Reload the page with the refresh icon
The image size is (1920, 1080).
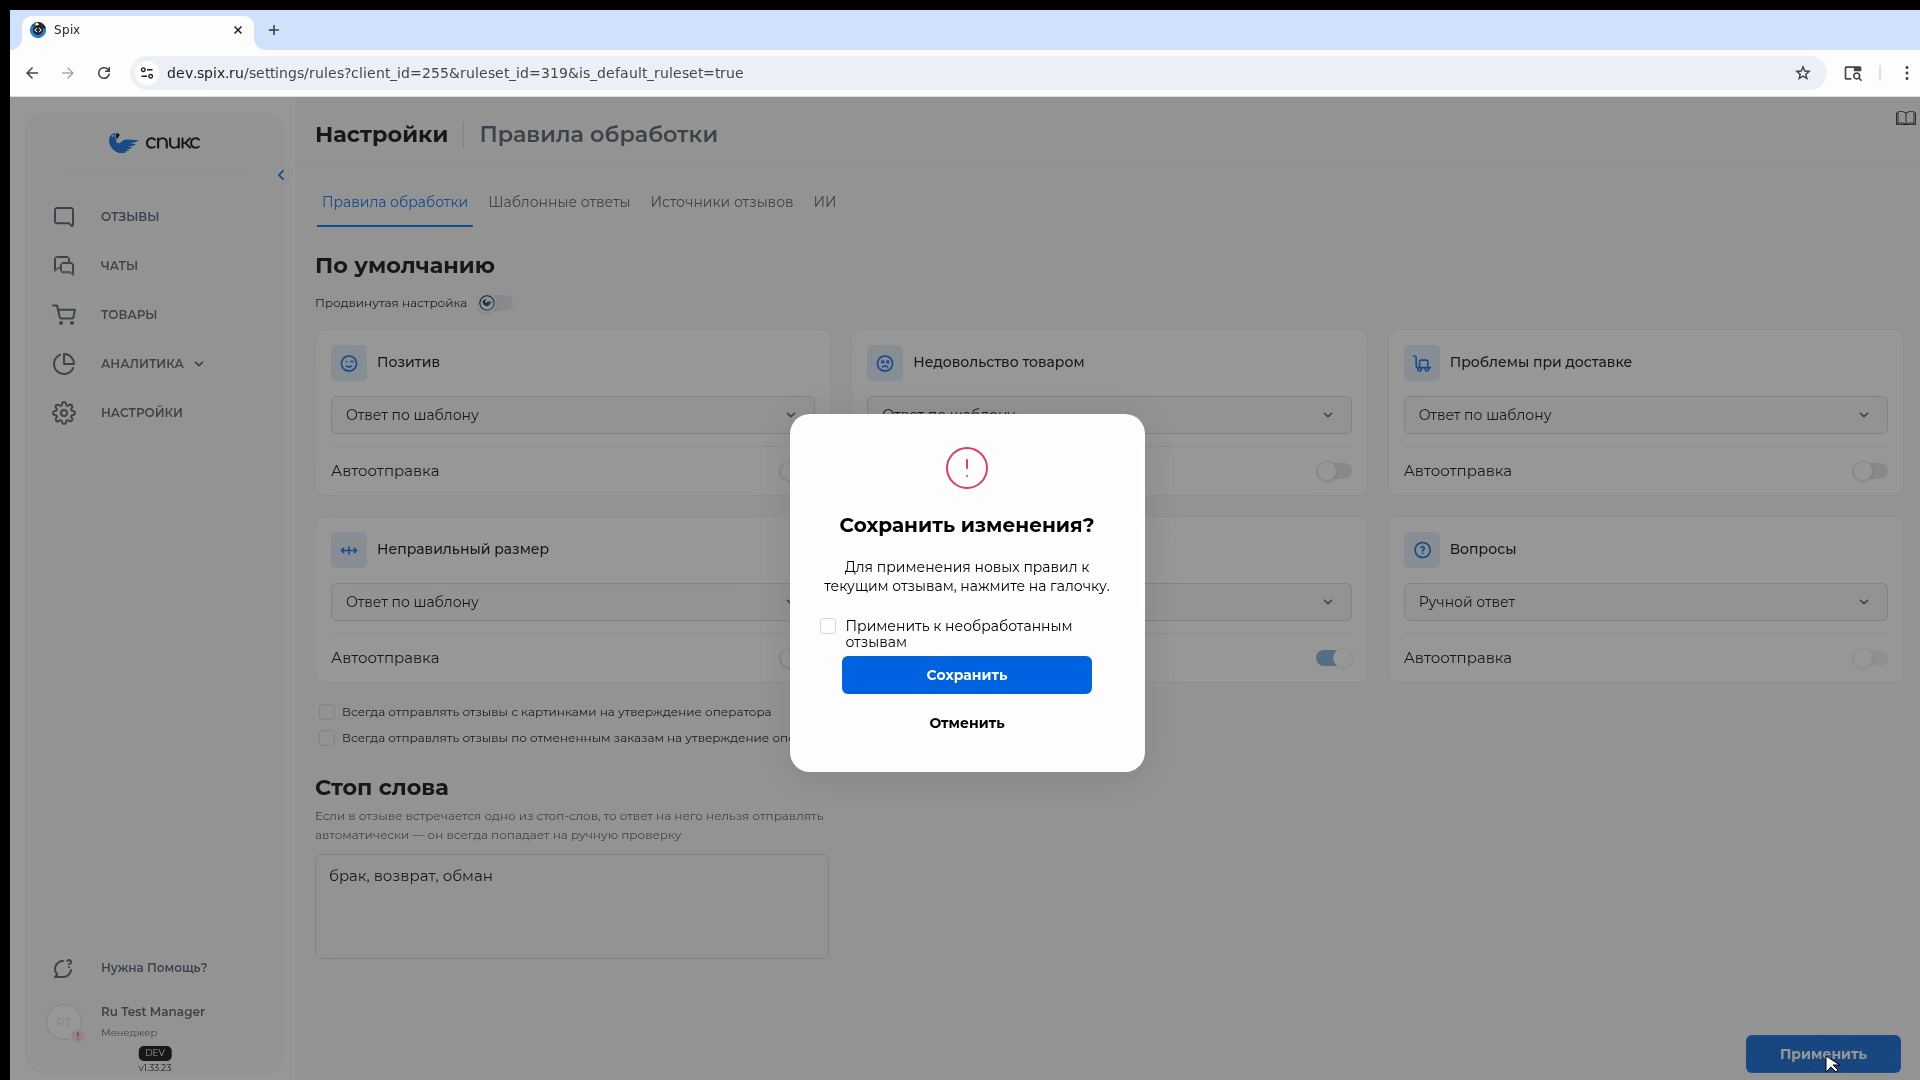click(104, 73)
